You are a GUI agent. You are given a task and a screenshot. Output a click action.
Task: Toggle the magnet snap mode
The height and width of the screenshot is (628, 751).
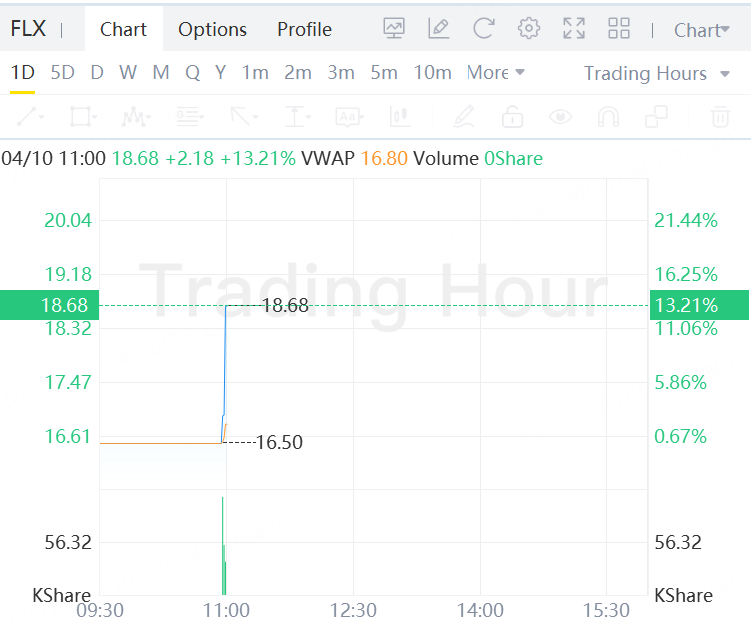608,117
